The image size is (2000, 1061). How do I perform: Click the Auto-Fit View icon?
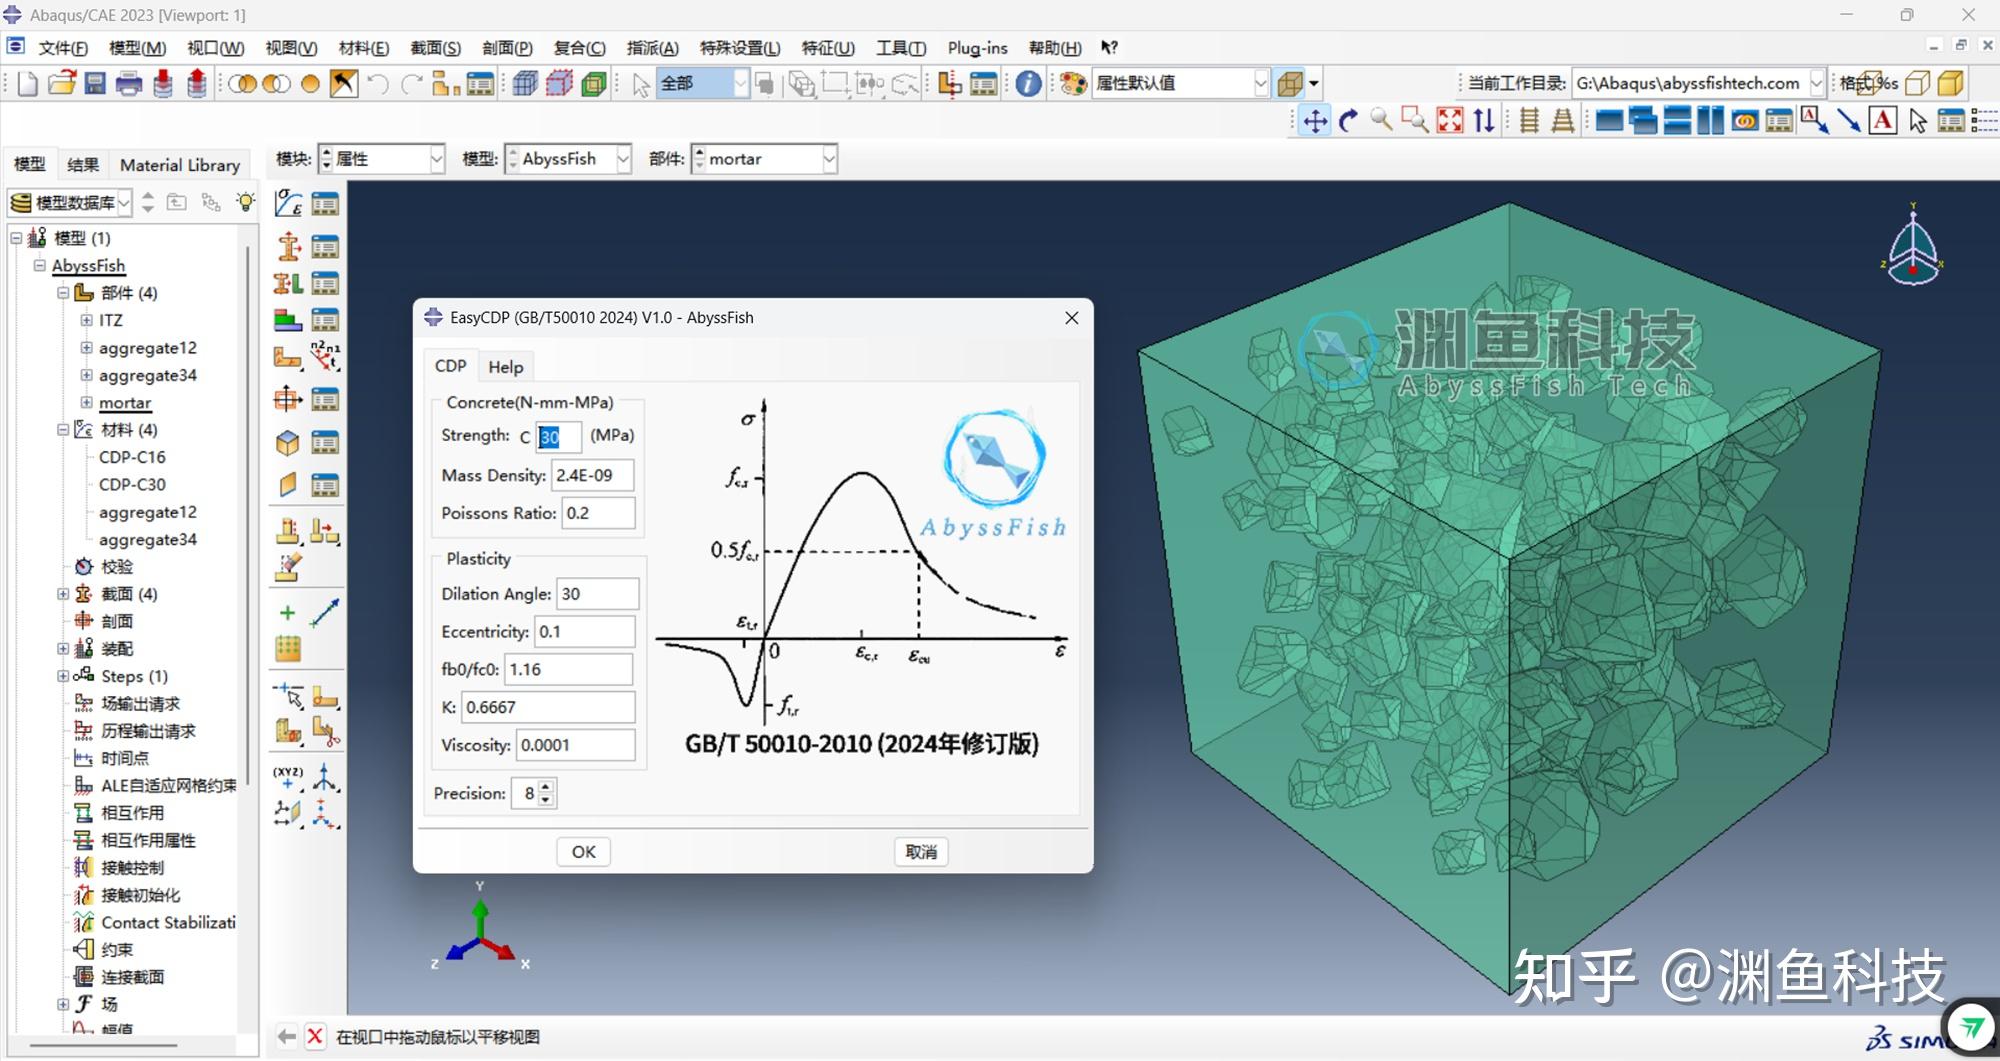[x=1449, y=121]
